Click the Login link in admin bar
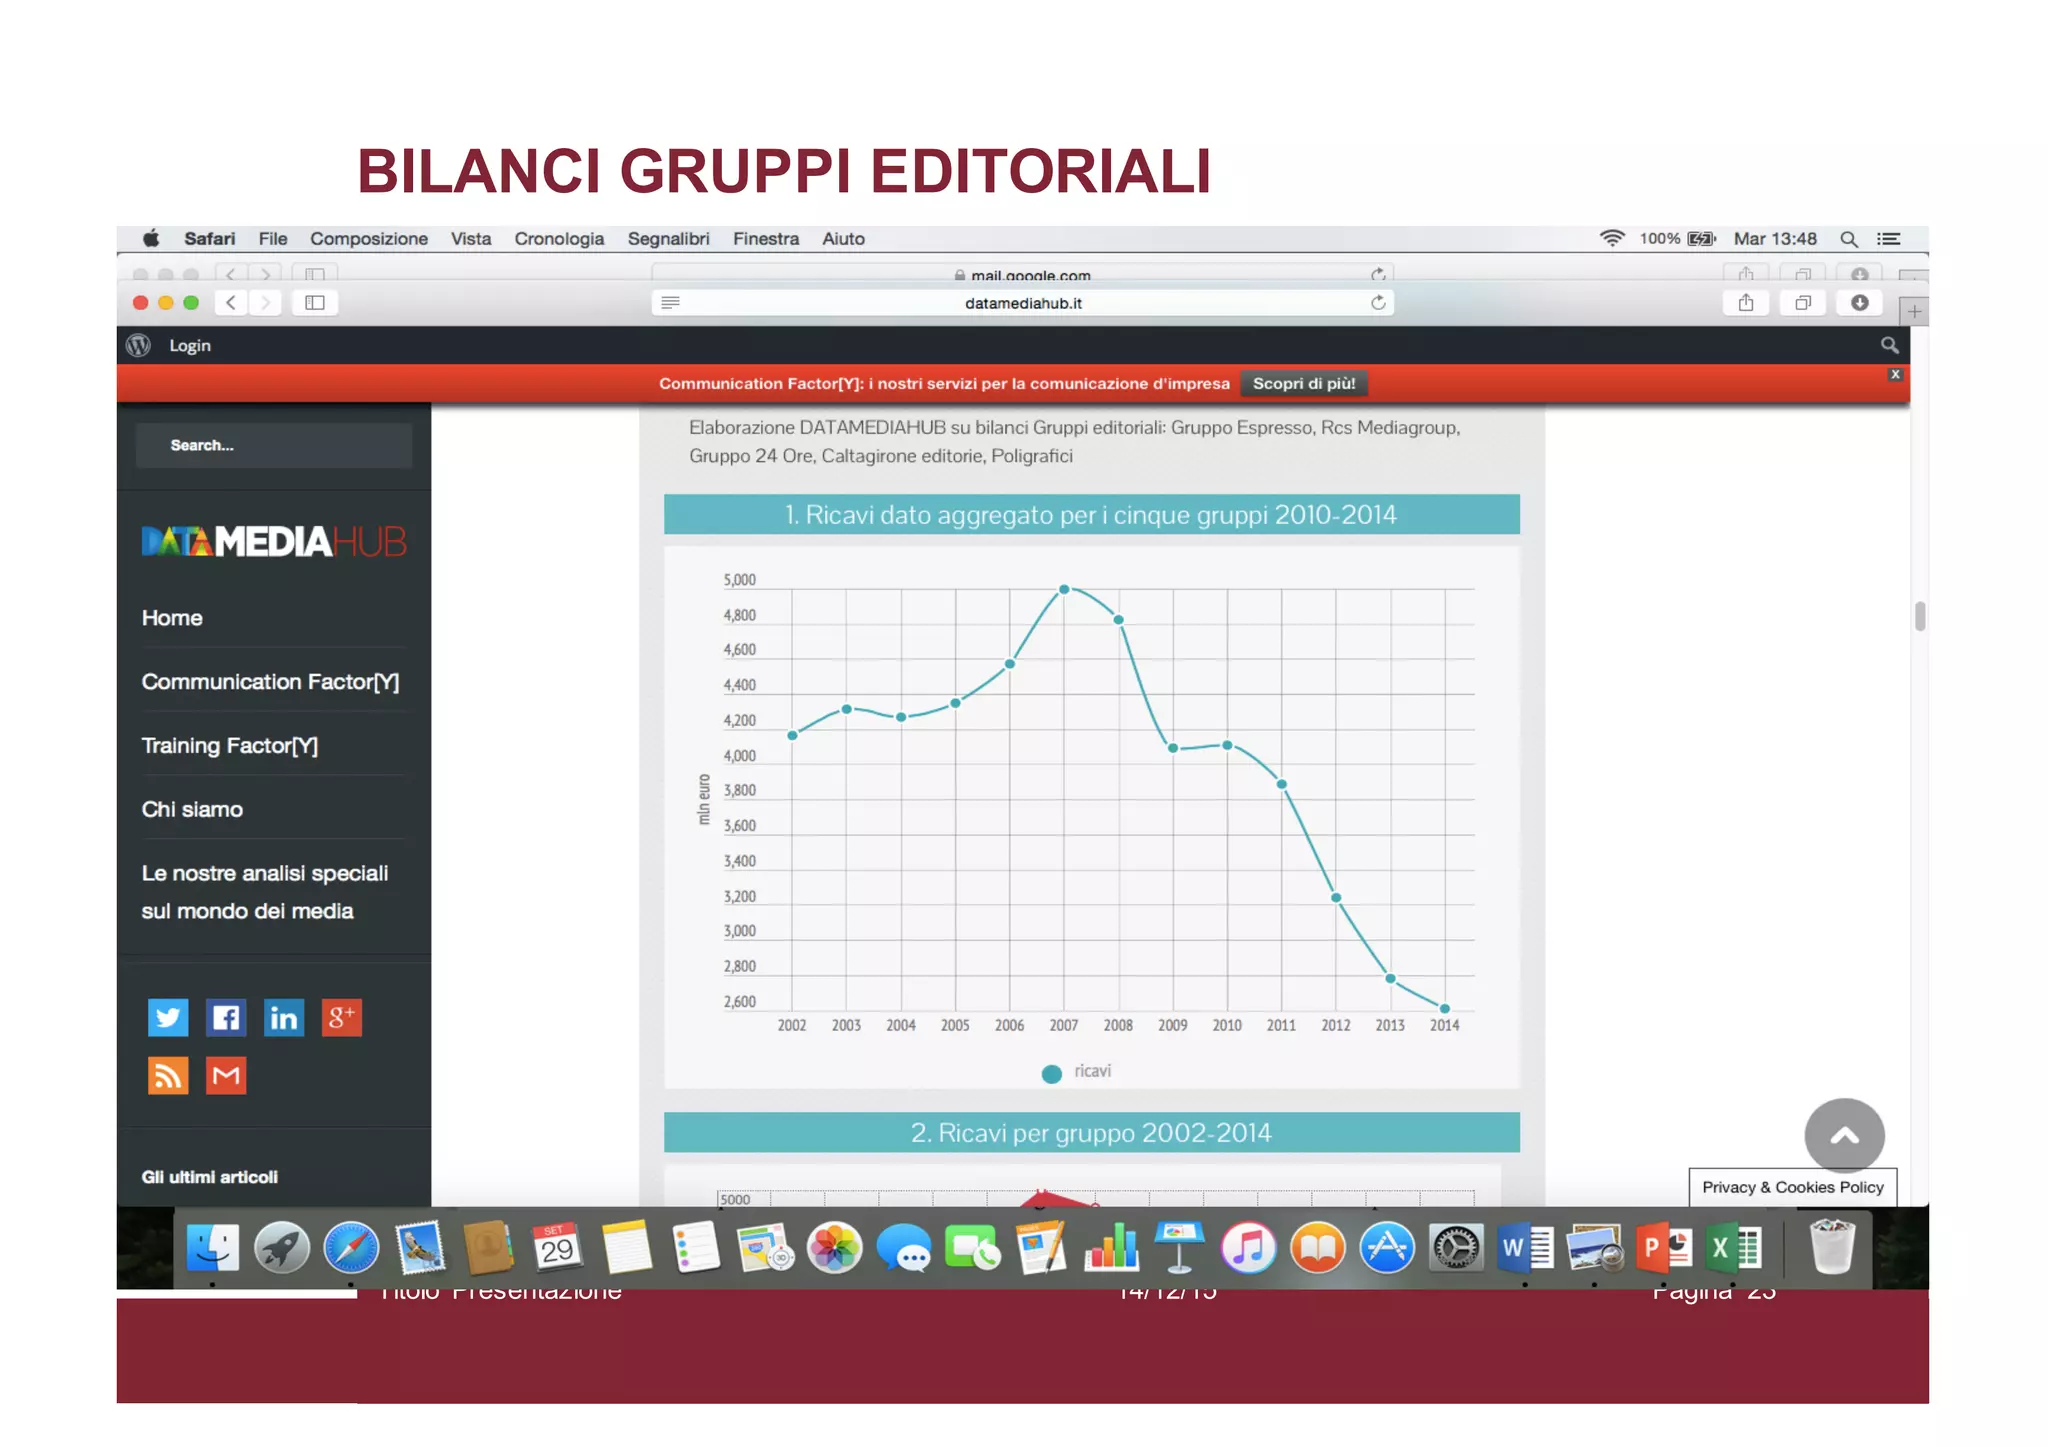 click(190, 345)
